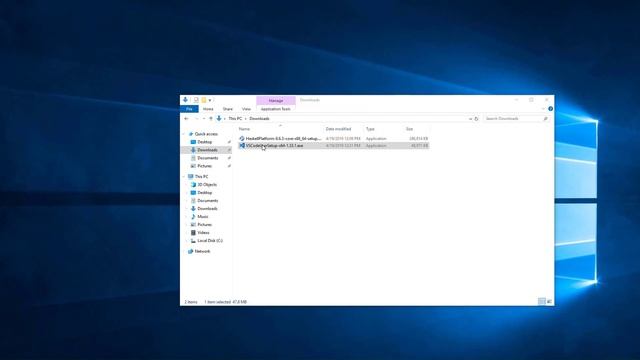Click the size value of the HaskellPlatform row
The height and width of the screenshot is (360, 640).
pos(418,139)
